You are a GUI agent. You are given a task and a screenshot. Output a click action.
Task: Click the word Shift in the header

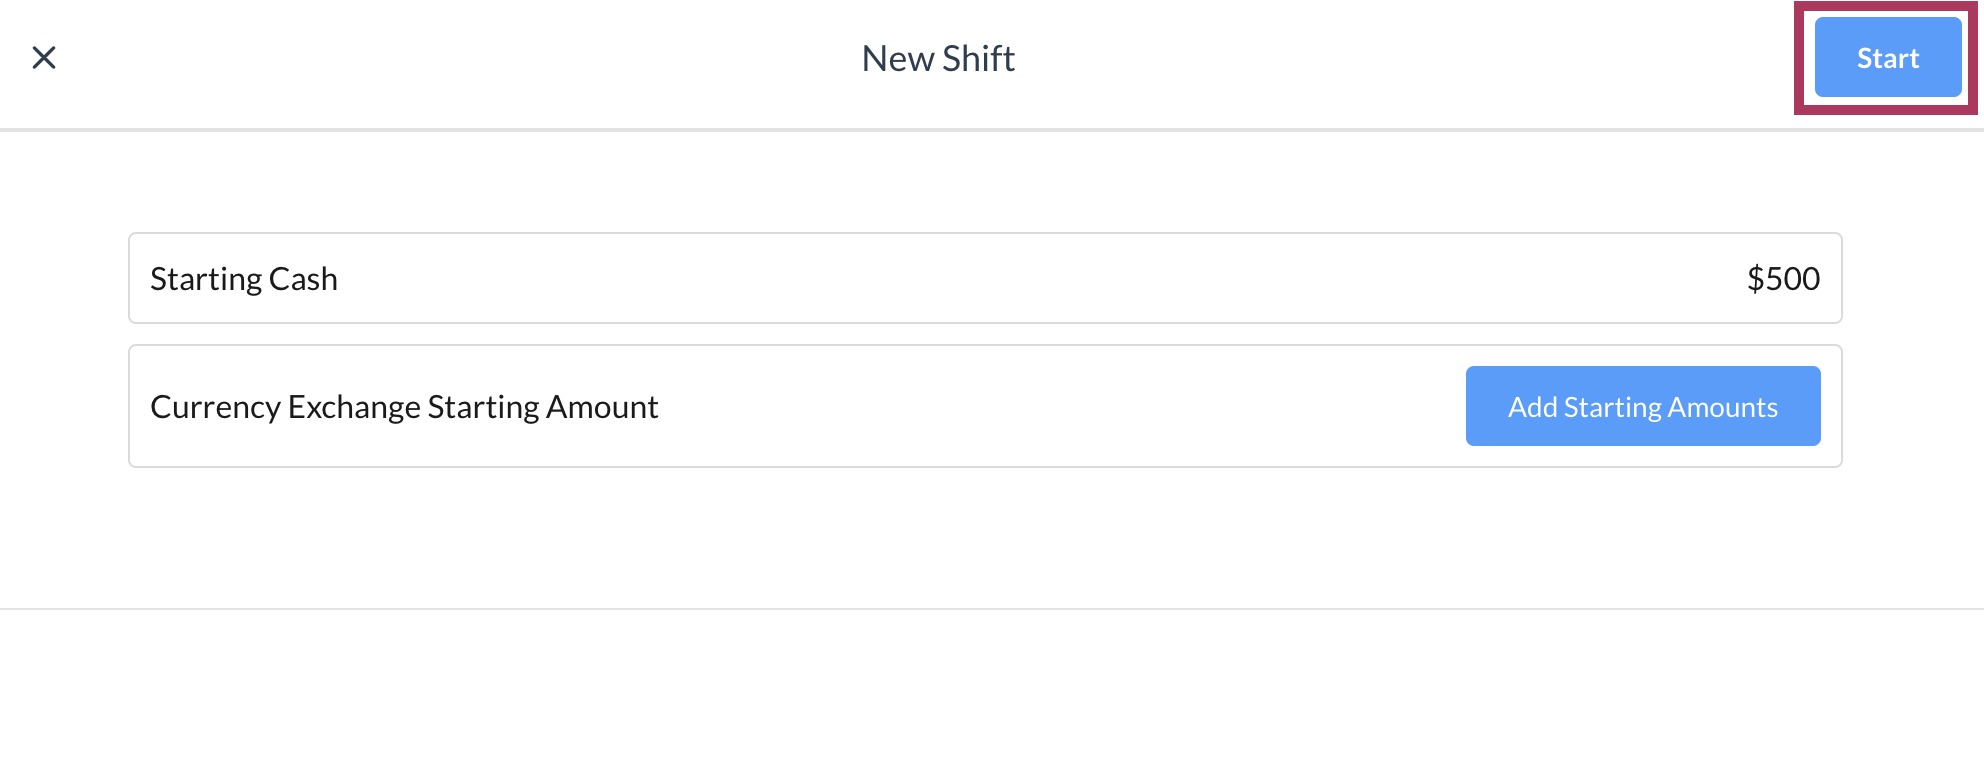click(977, 59)
